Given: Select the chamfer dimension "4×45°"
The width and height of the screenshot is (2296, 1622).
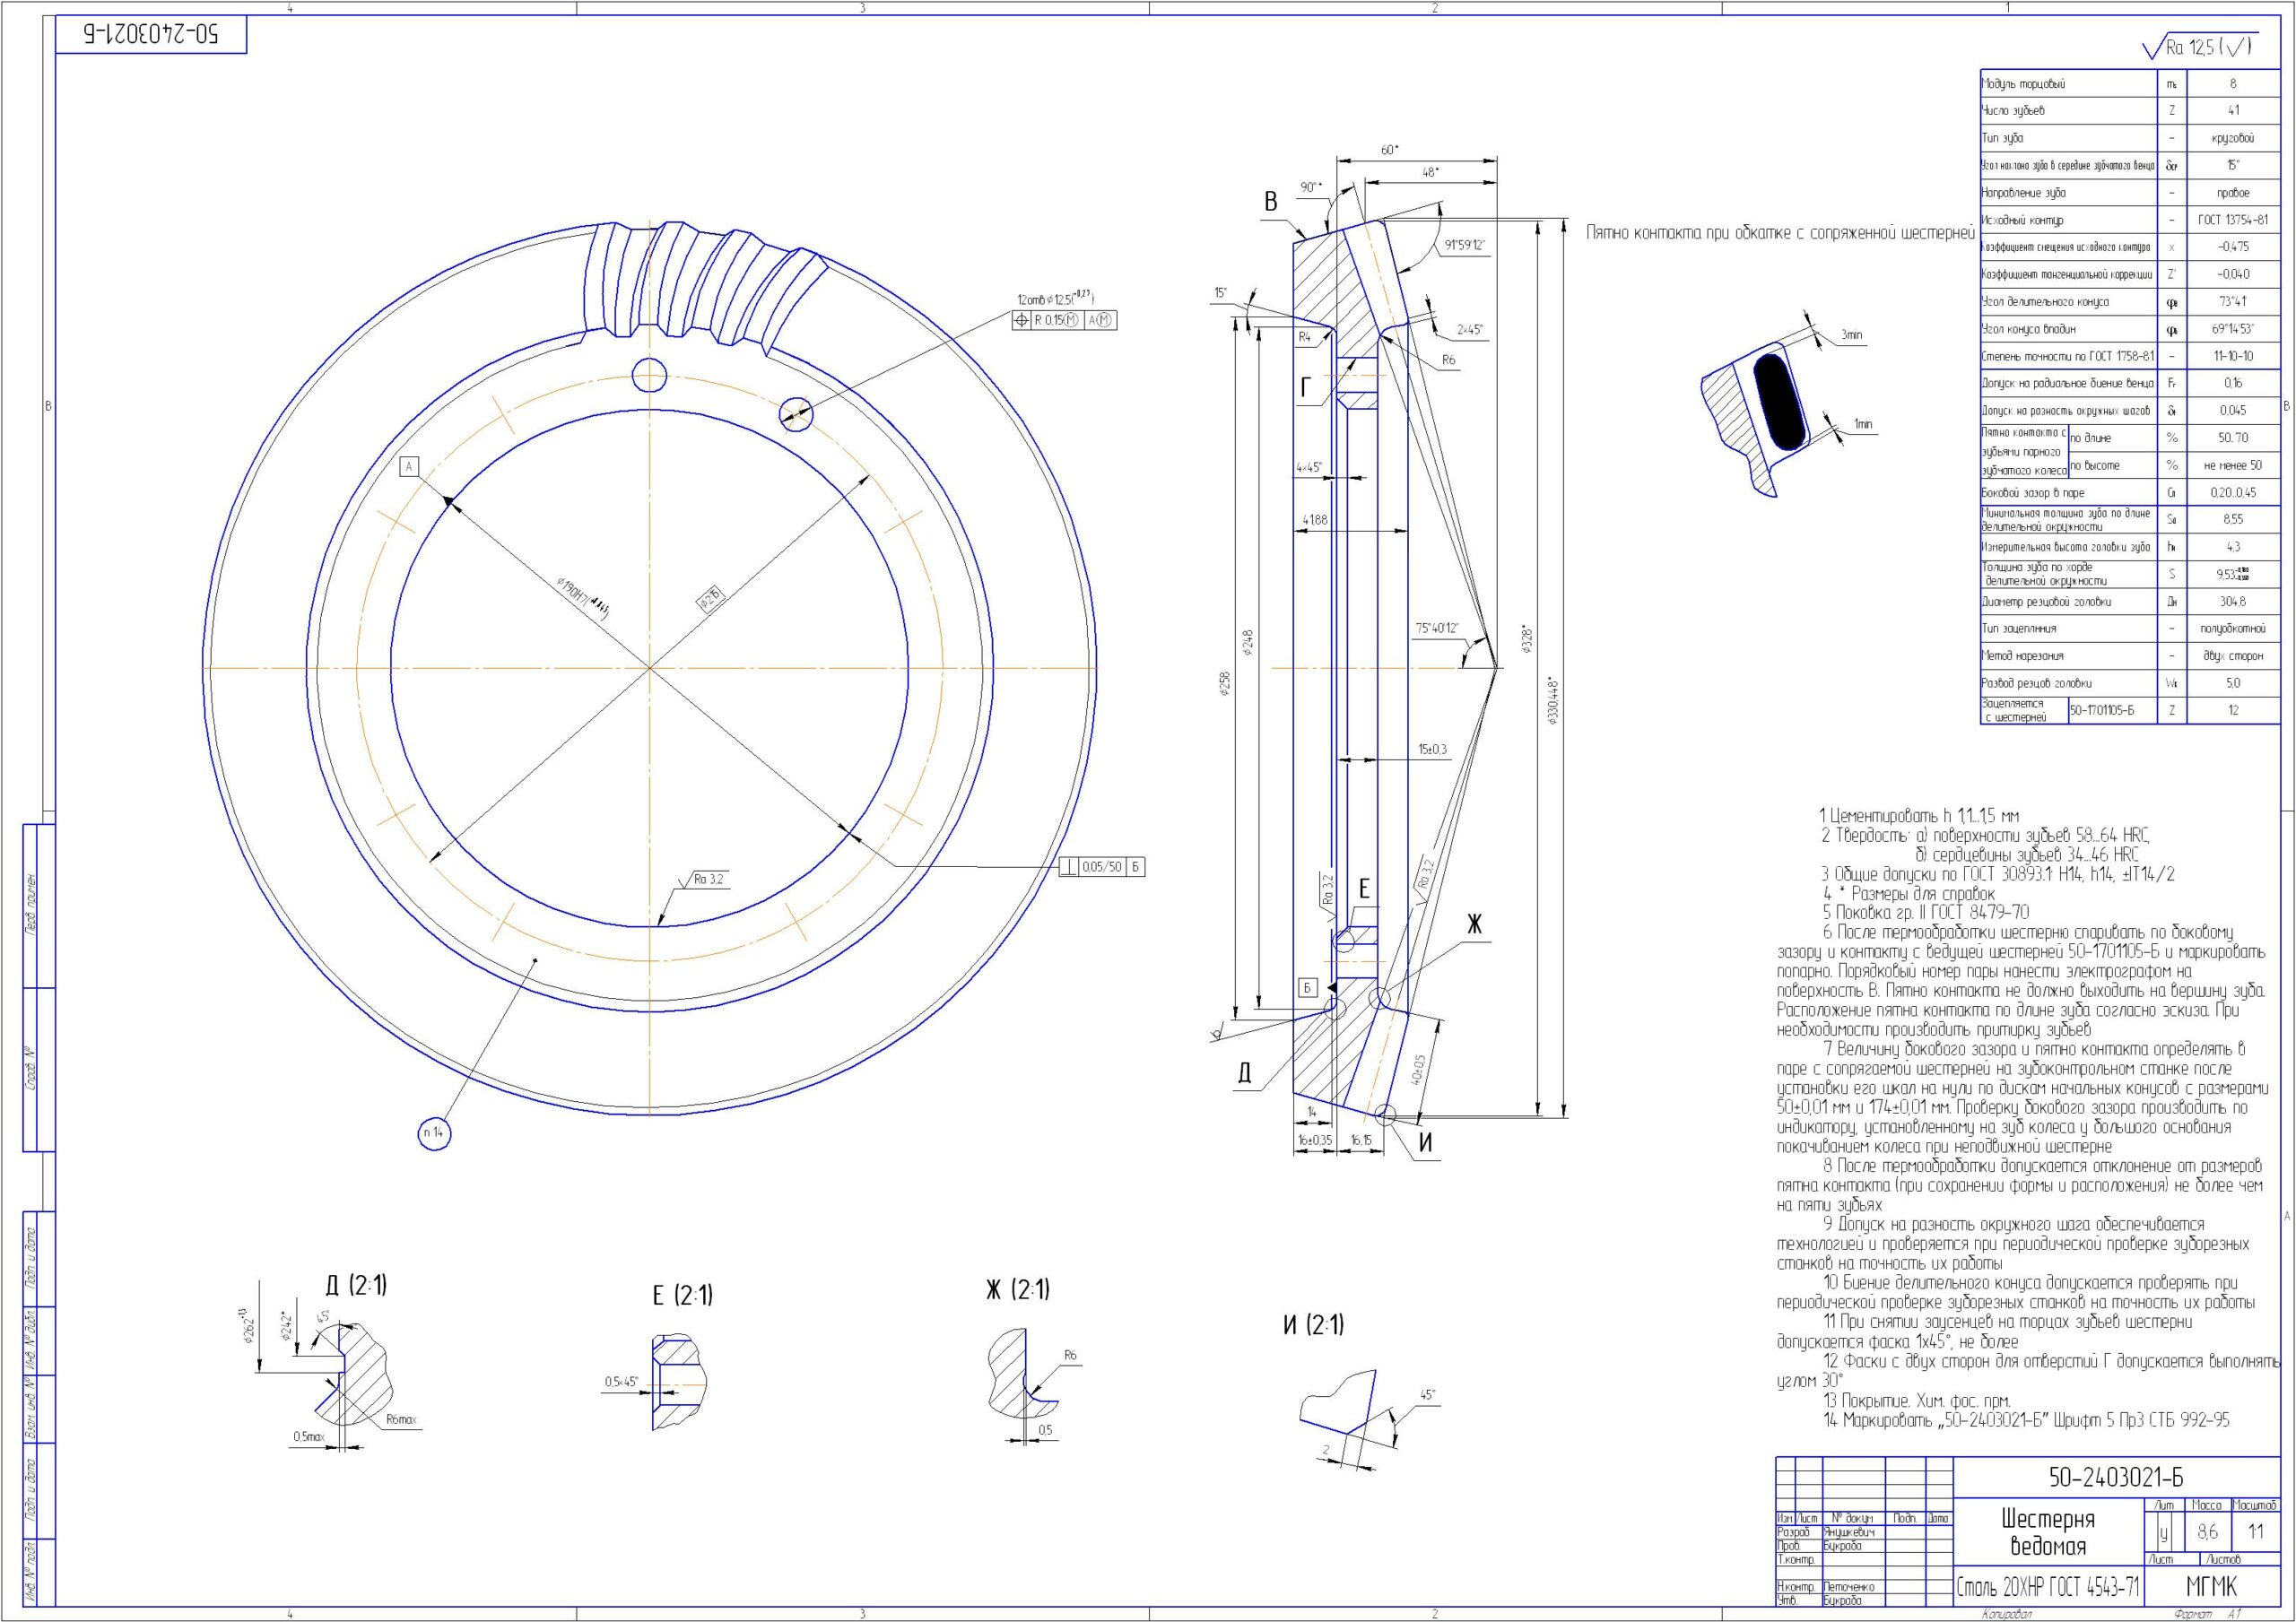Looking at the screenshot, I should point(1309,467).
